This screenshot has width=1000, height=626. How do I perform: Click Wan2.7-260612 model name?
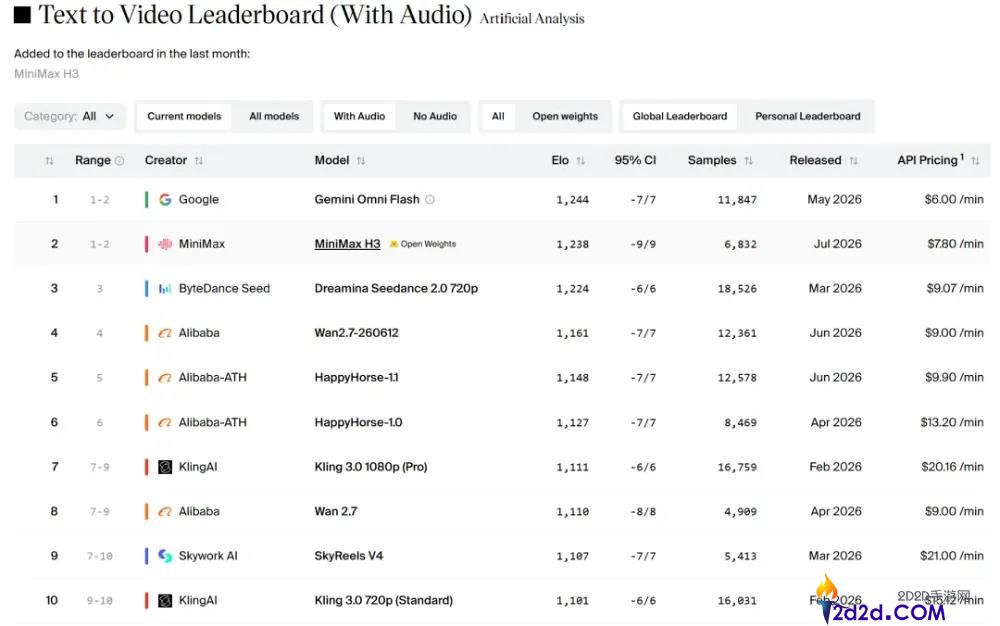[x=357, y=333]
